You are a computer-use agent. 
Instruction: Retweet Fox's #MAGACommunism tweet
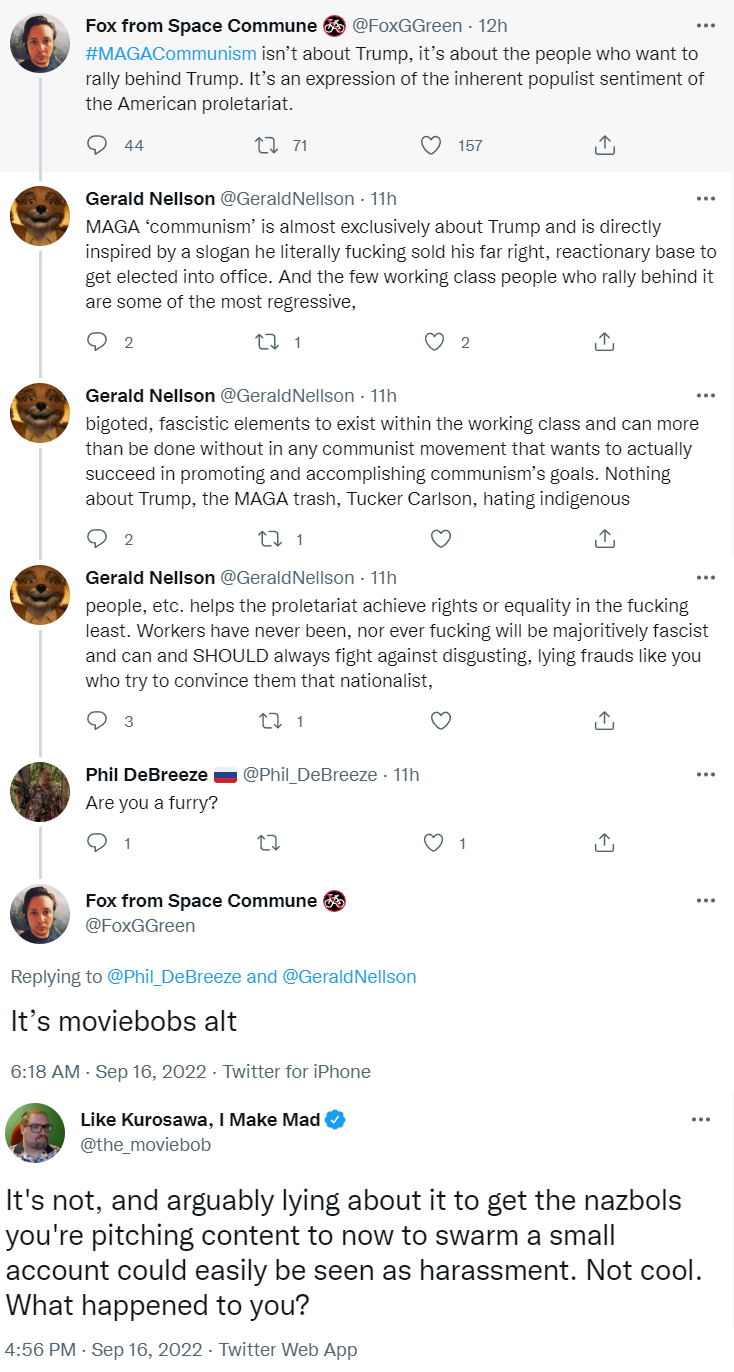tap(267, 145)
